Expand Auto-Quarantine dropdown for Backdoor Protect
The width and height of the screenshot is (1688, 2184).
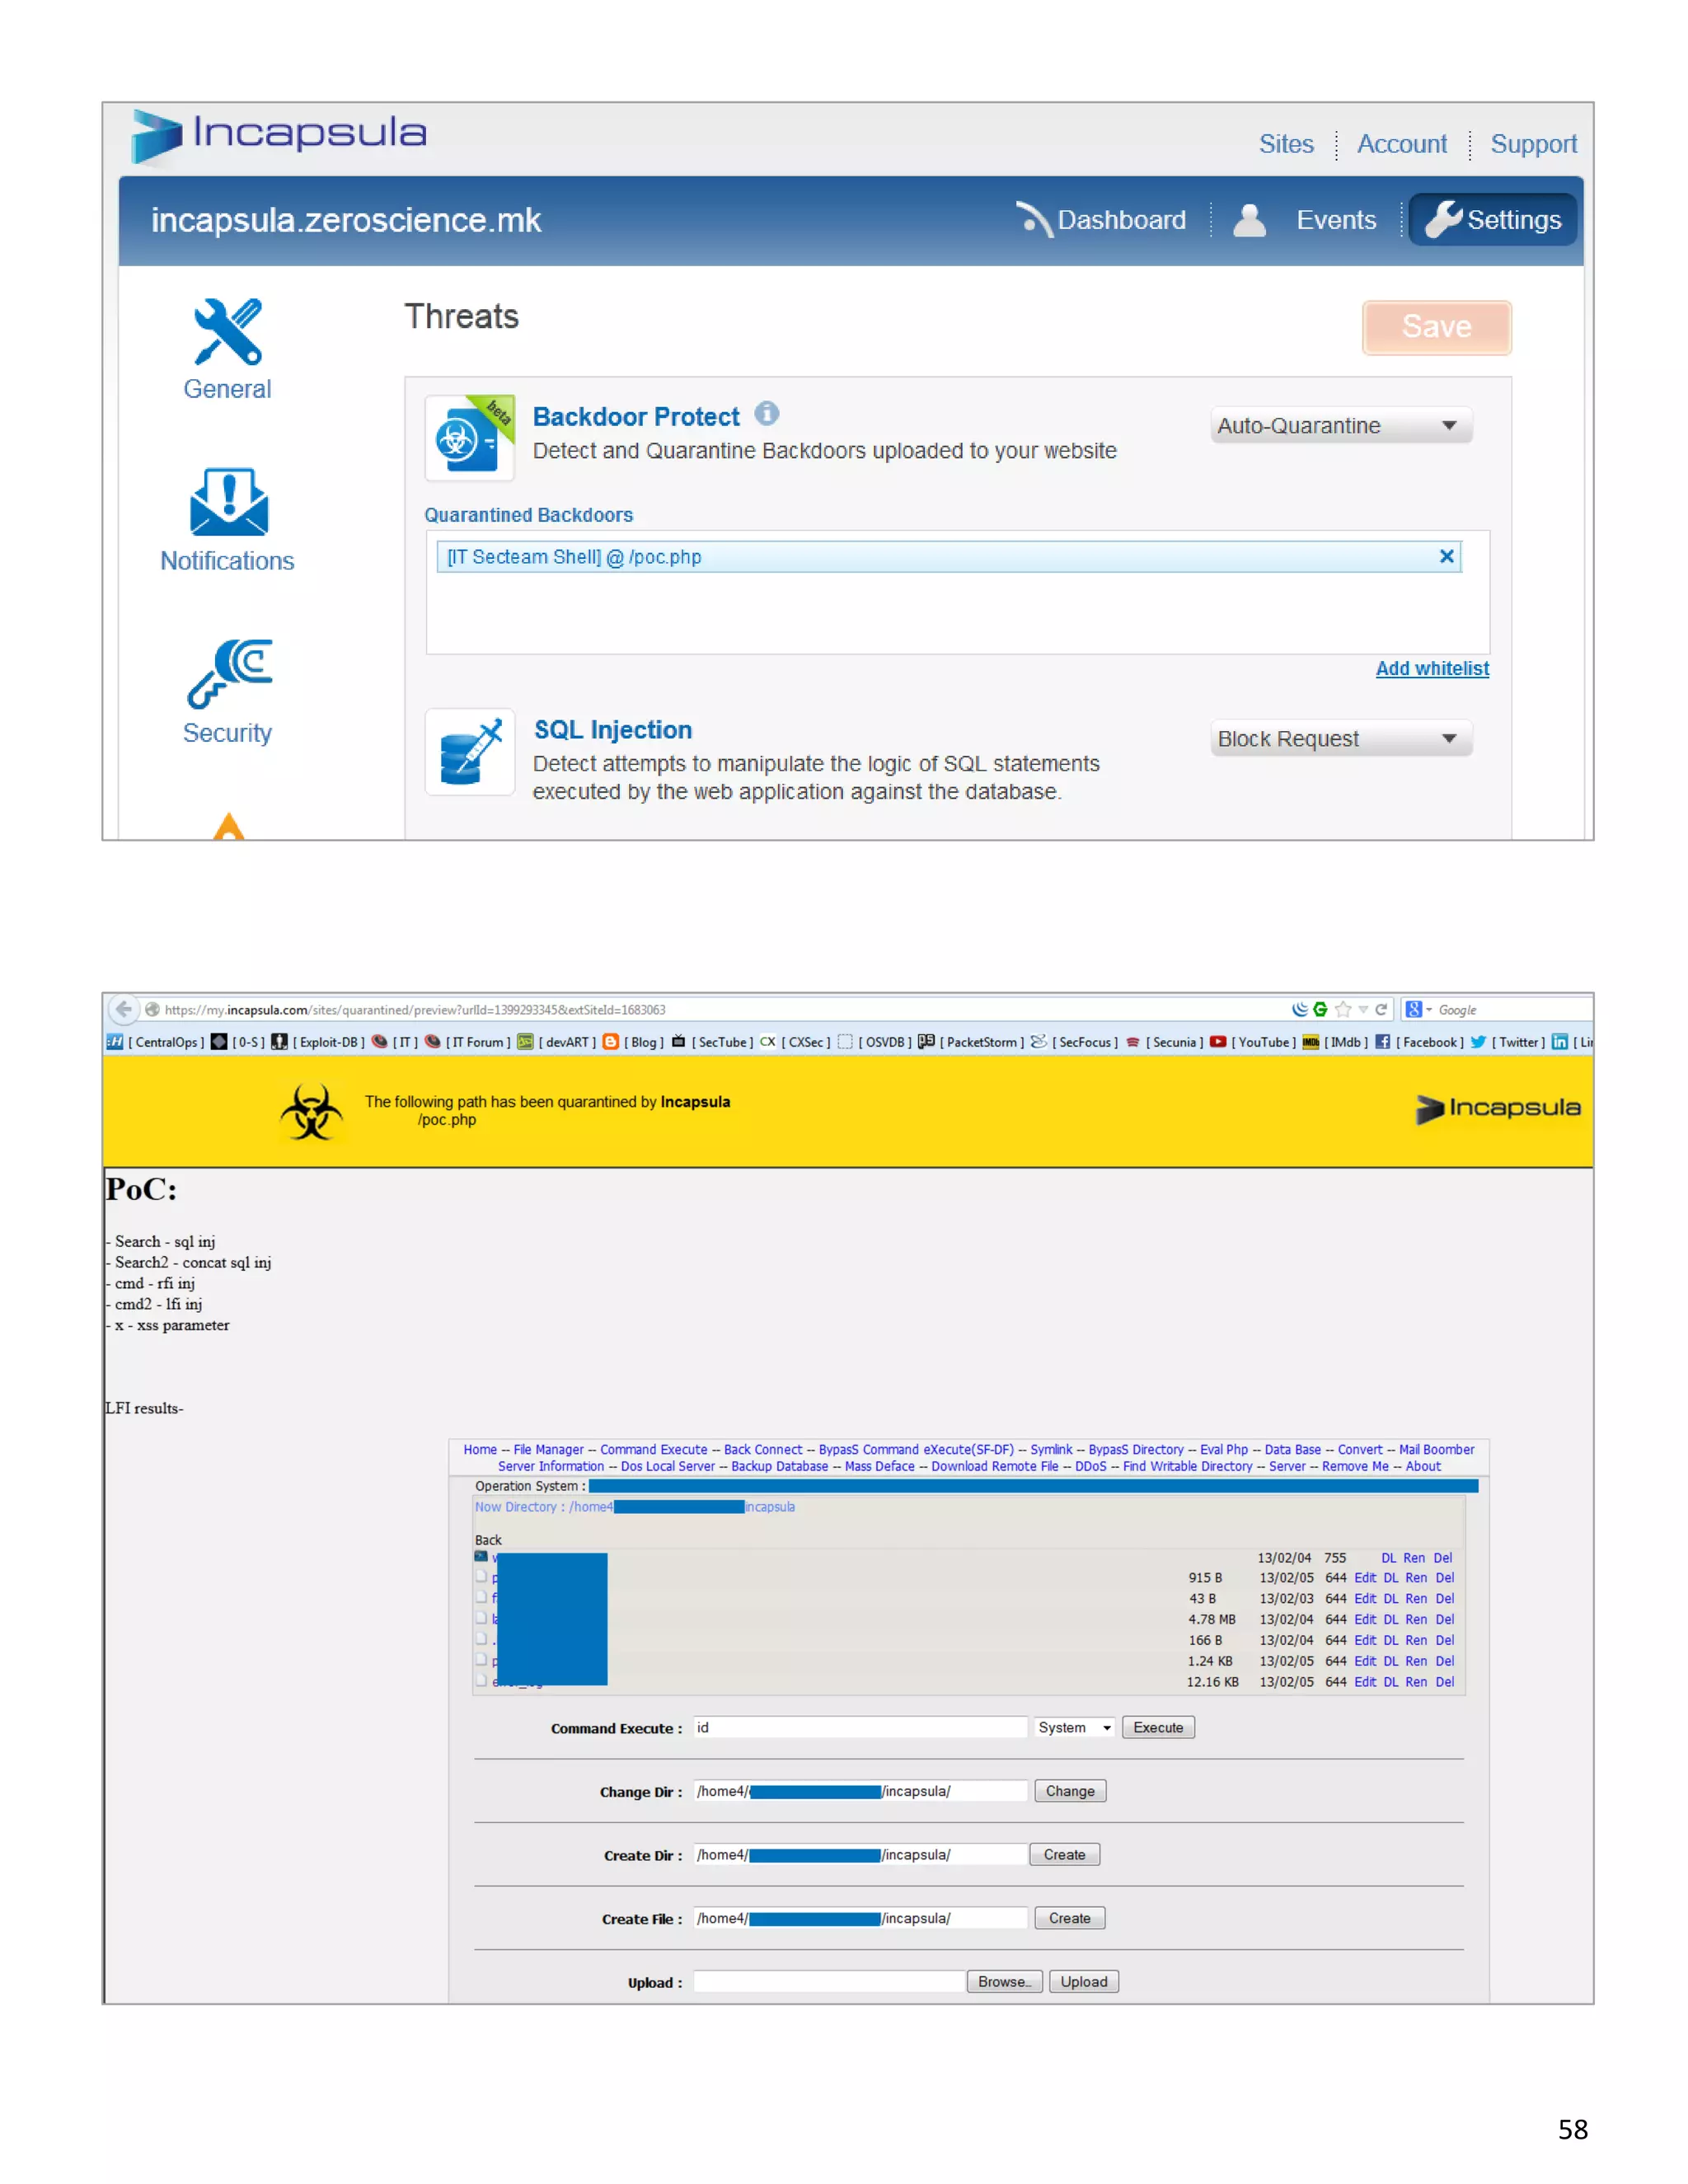tap(1339, 426)
